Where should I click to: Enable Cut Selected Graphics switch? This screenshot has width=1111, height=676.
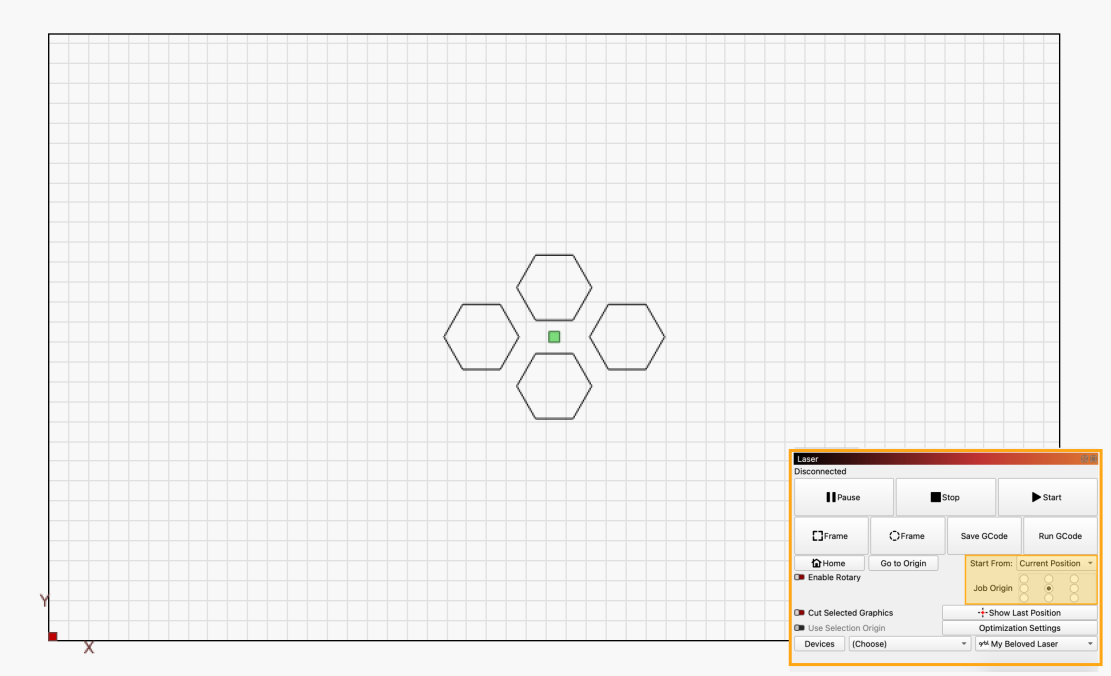pos(800,613)
